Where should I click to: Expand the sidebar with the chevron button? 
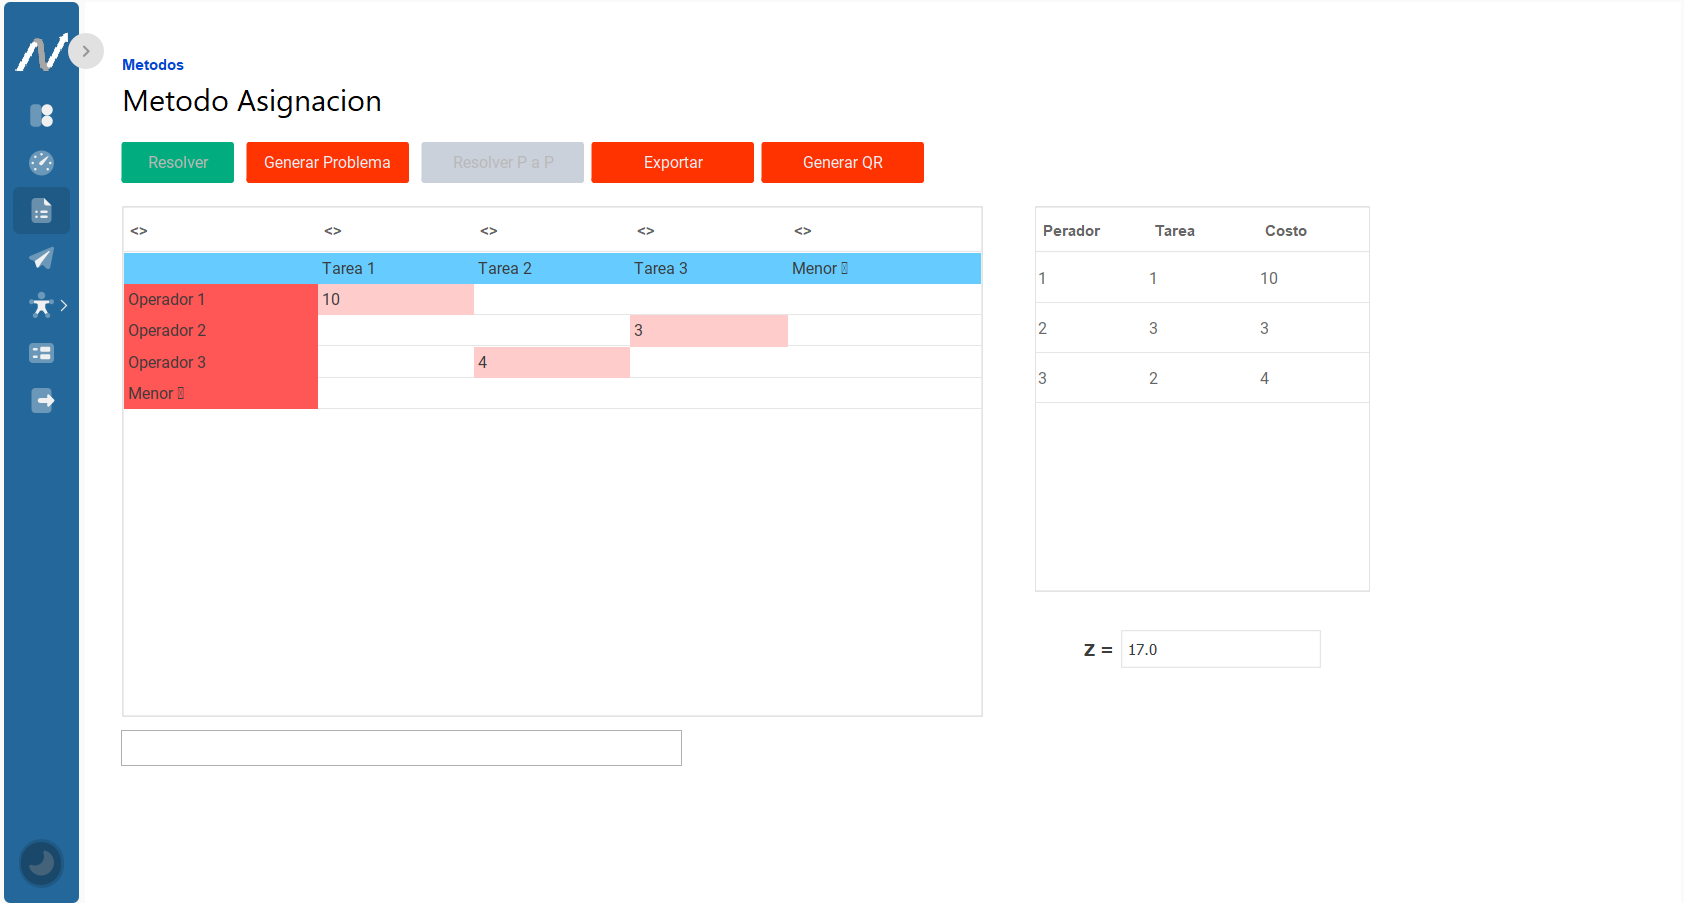pyautogui.click(x=86, y=51)
